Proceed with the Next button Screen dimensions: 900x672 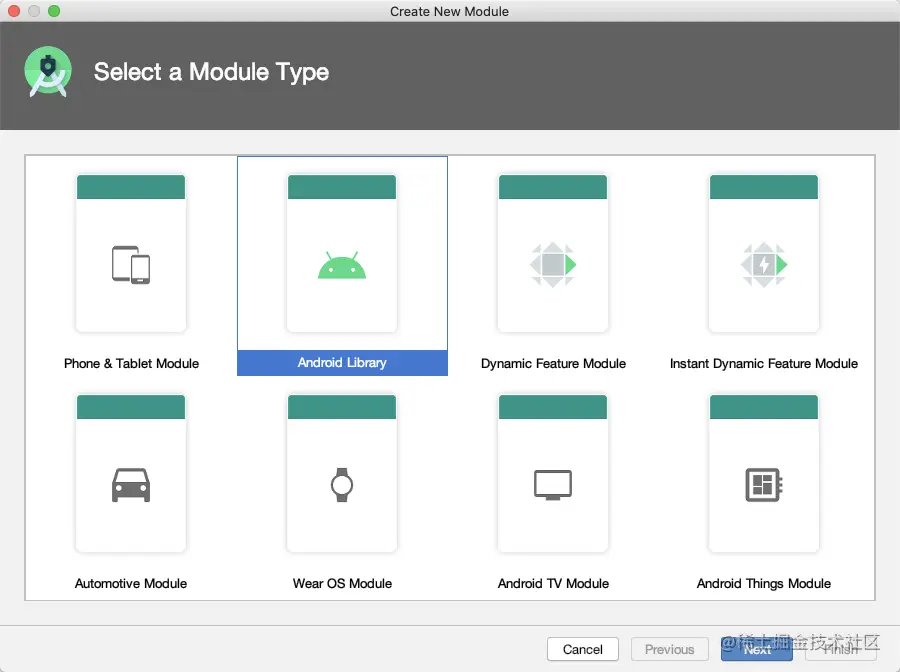coord(757,649)
